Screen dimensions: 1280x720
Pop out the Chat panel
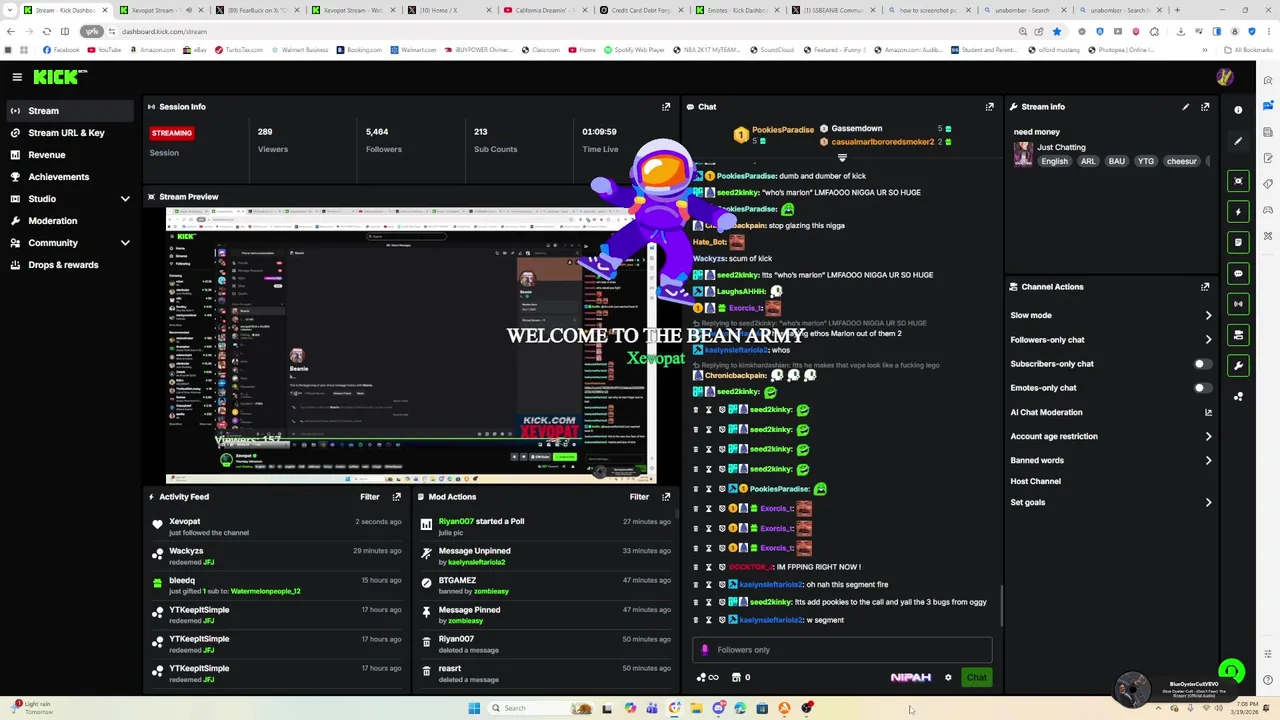990,107
